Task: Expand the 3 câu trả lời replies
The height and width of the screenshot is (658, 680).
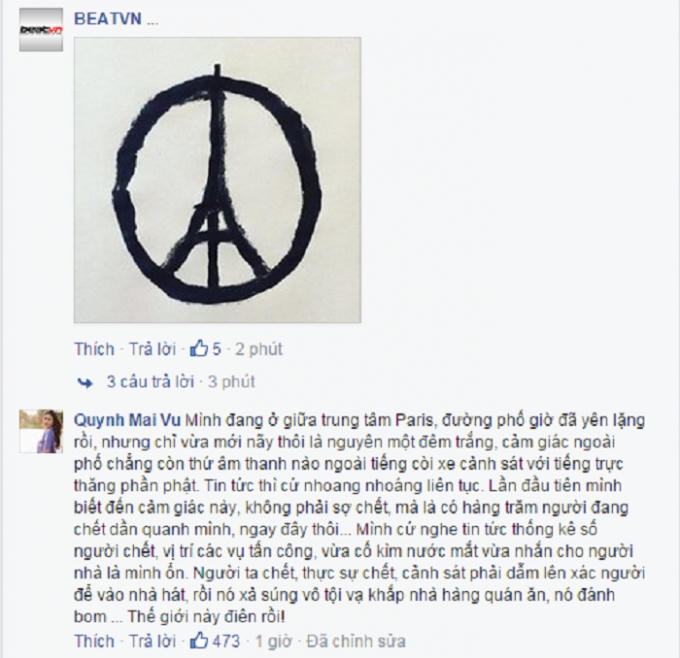Action: coord(150,382)
